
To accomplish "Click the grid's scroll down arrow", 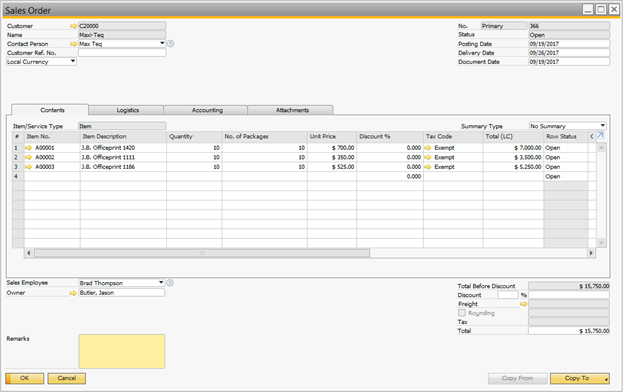I will 601,242.
